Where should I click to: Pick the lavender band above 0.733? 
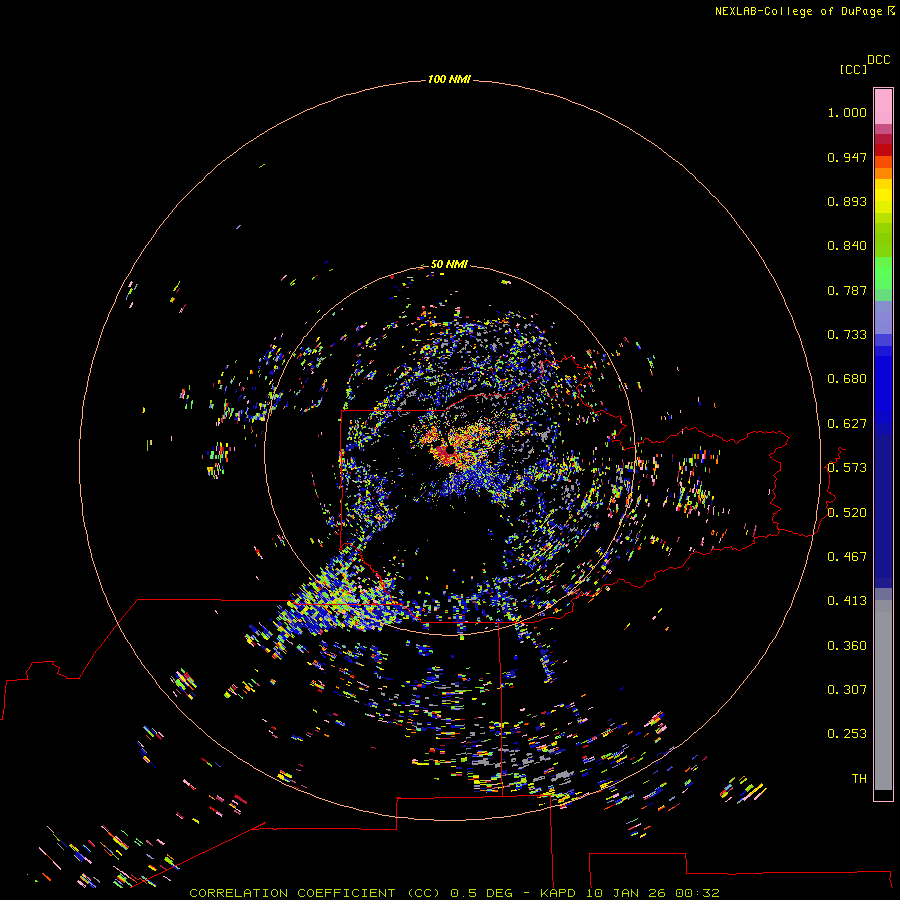point(883,317)
